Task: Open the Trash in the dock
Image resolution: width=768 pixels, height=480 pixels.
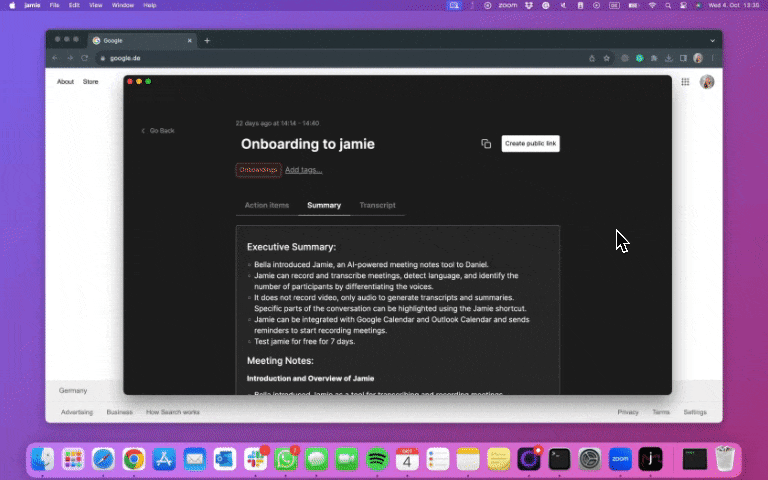Action: pos(725,459)
